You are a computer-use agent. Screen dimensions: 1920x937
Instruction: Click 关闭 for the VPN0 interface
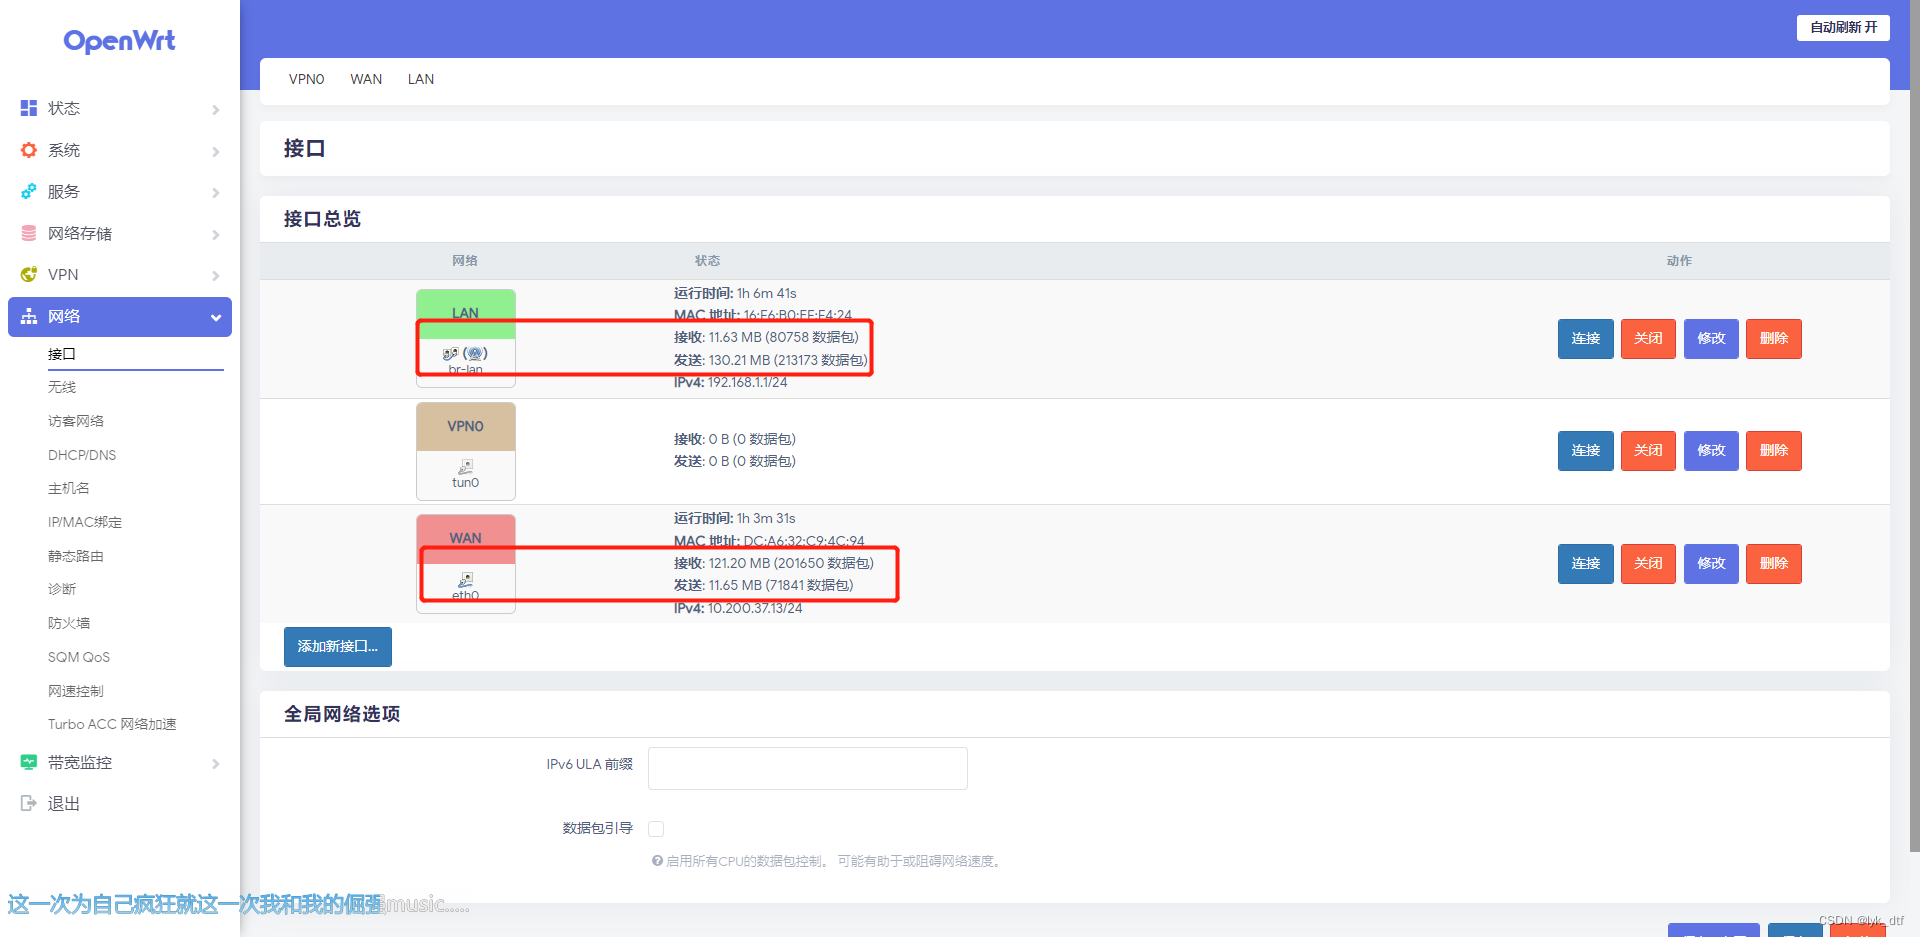click(1648, 451)
